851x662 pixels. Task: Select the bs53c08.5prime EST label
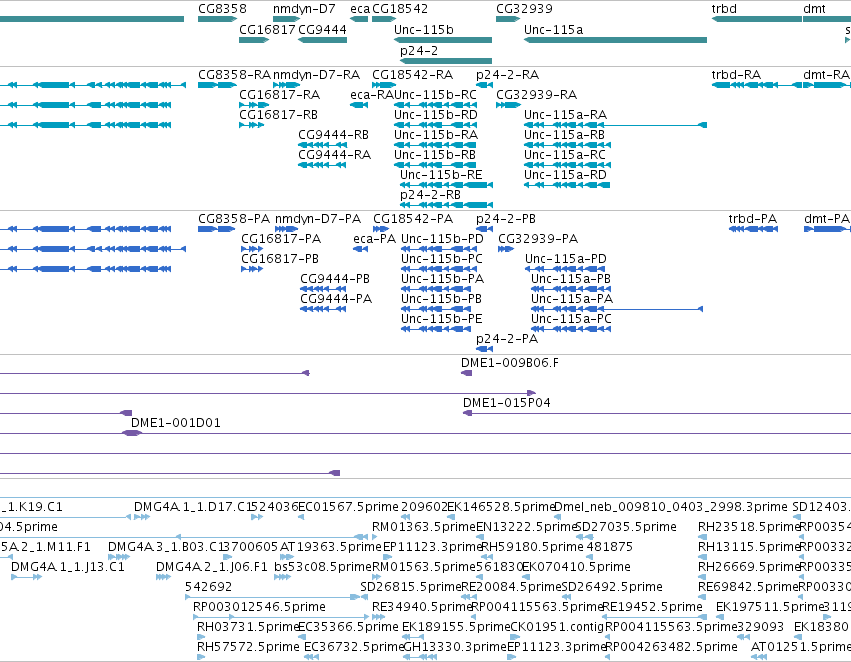[323, 567]
